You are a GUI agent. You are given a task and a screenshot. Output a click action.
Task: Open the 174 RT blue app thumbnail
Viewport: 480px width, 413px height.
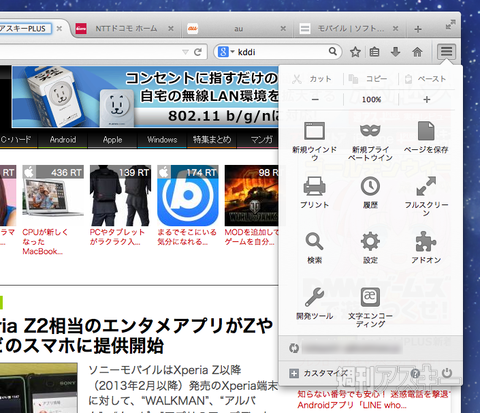pyautogui.click(x=188, y=195)
